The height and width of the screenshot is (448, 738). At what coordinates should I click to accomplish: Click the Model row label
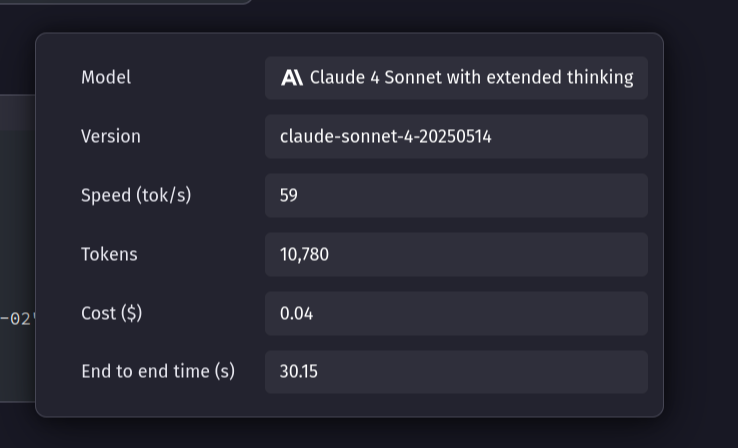click(x=106, y=77)
